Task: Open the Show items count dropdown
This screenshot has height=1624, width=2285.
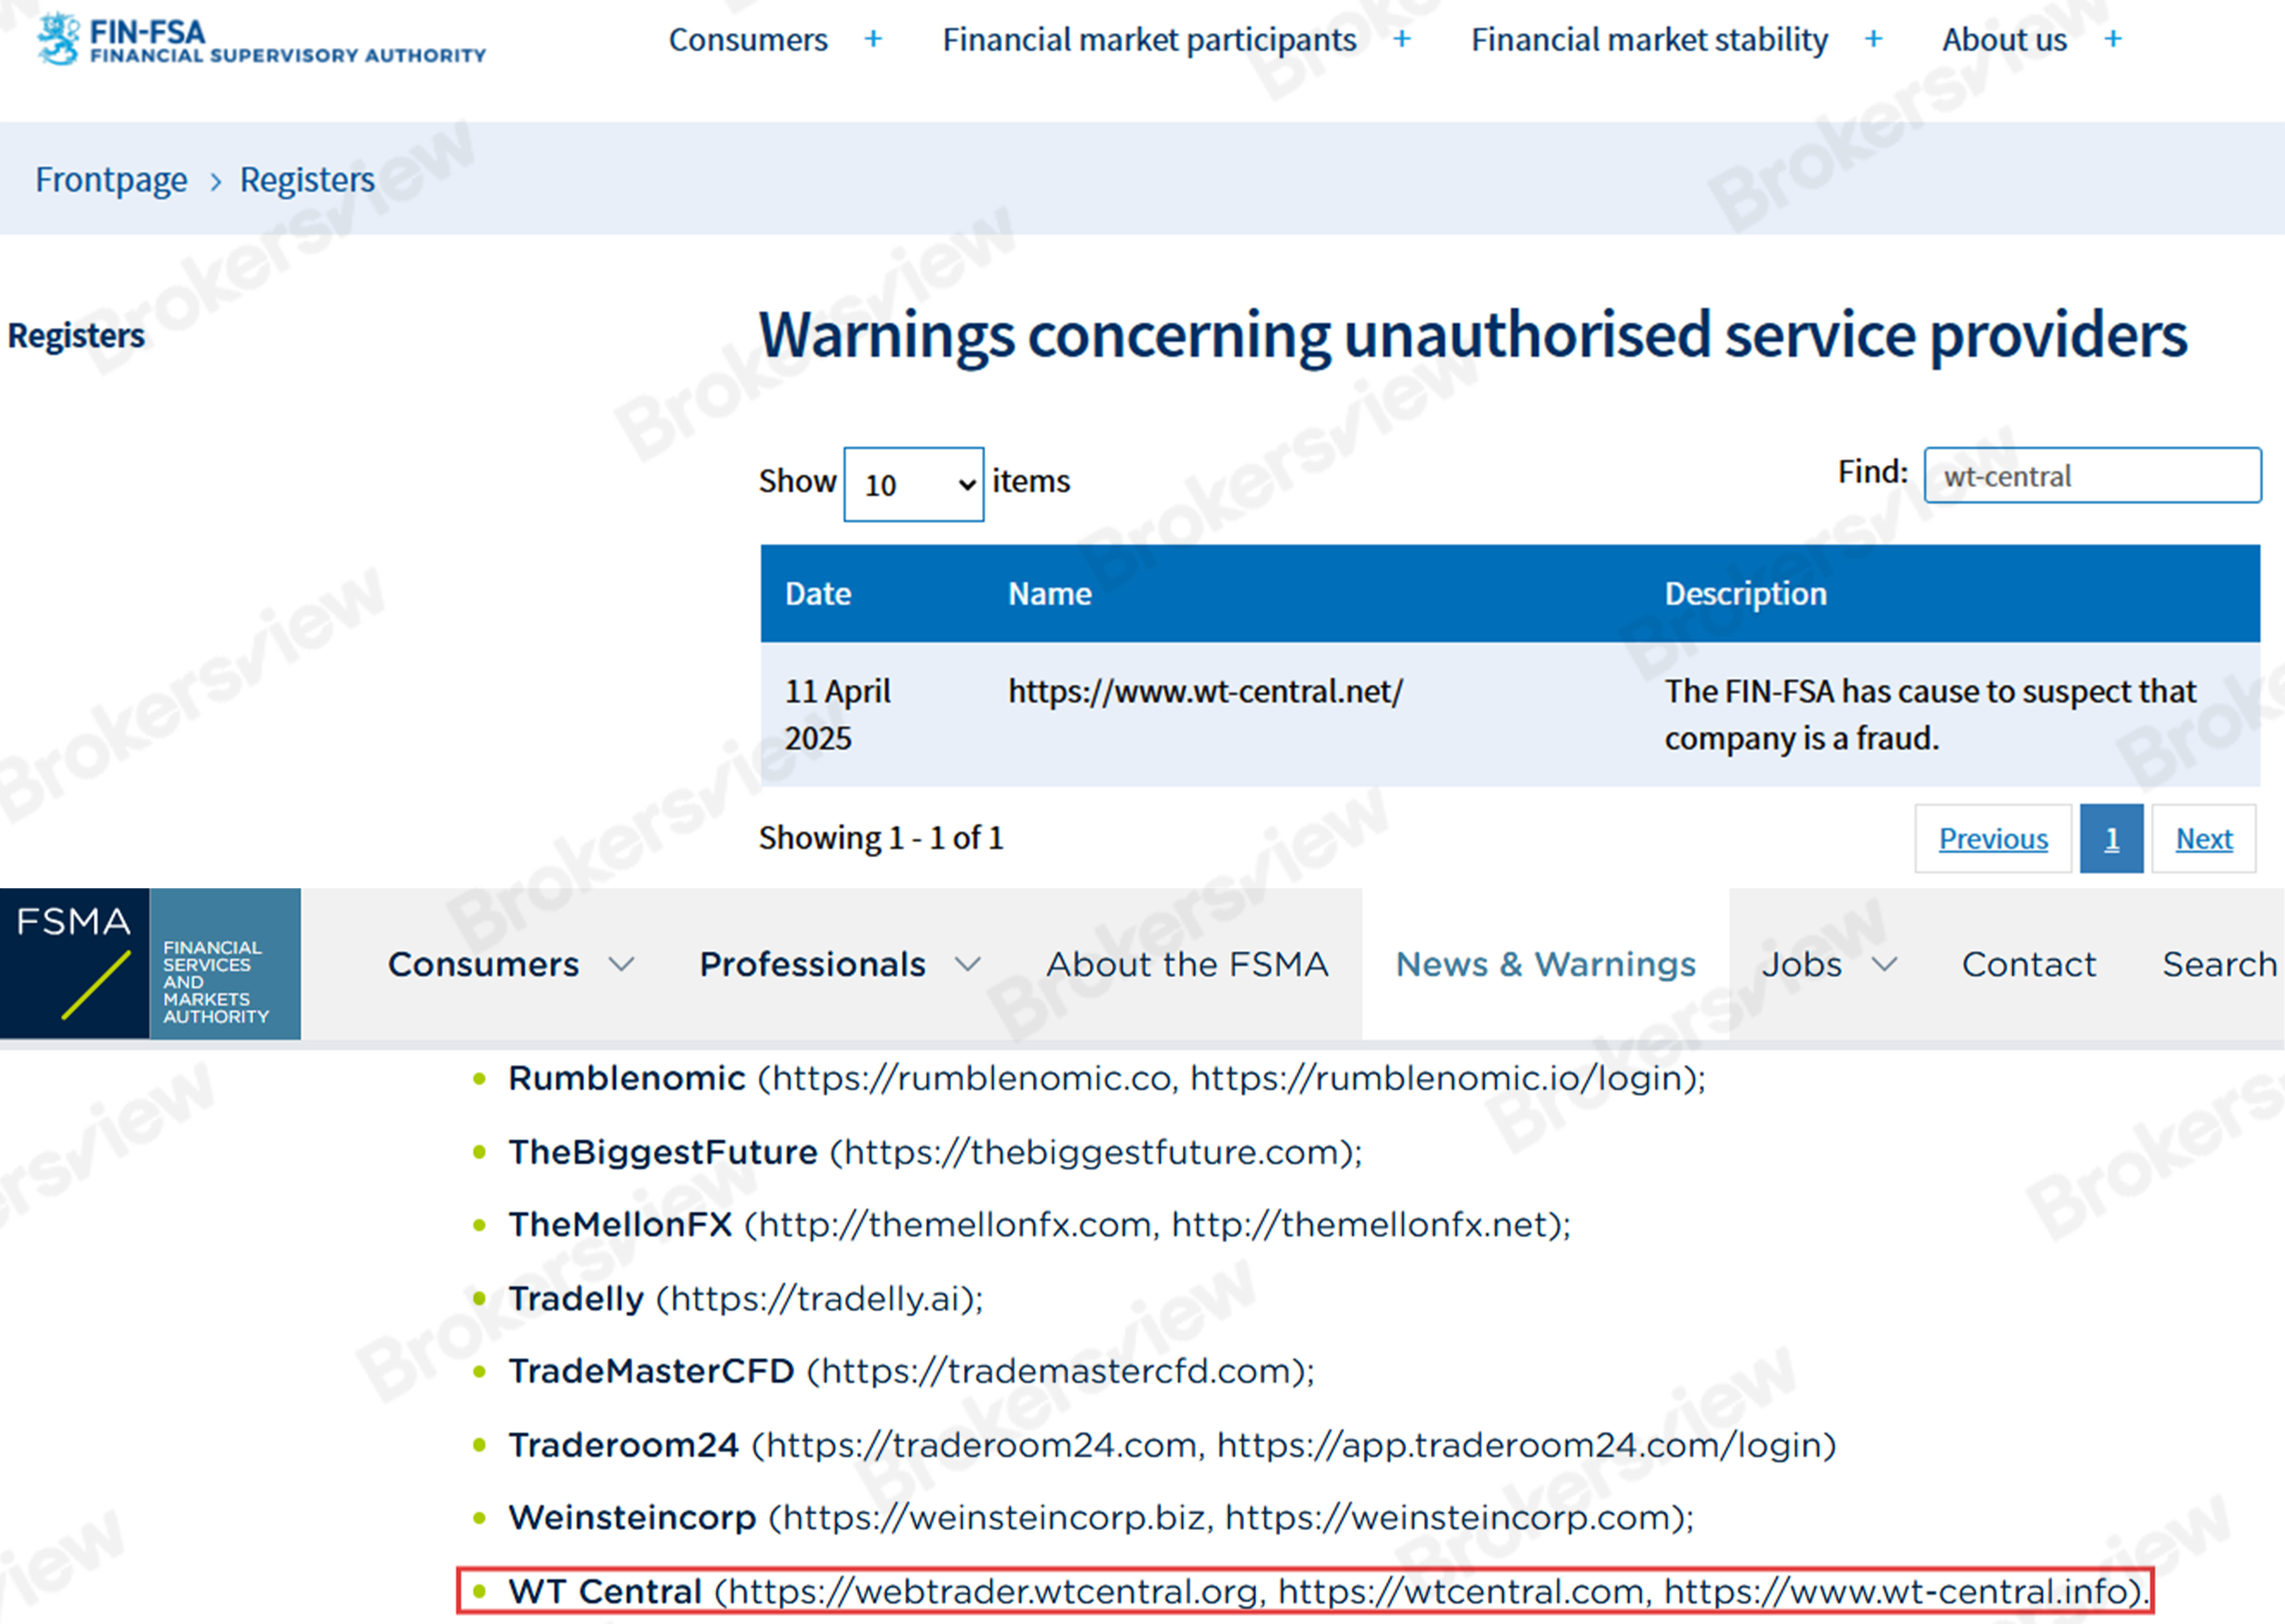Action: pyautogui.click(x=913, y=484)
